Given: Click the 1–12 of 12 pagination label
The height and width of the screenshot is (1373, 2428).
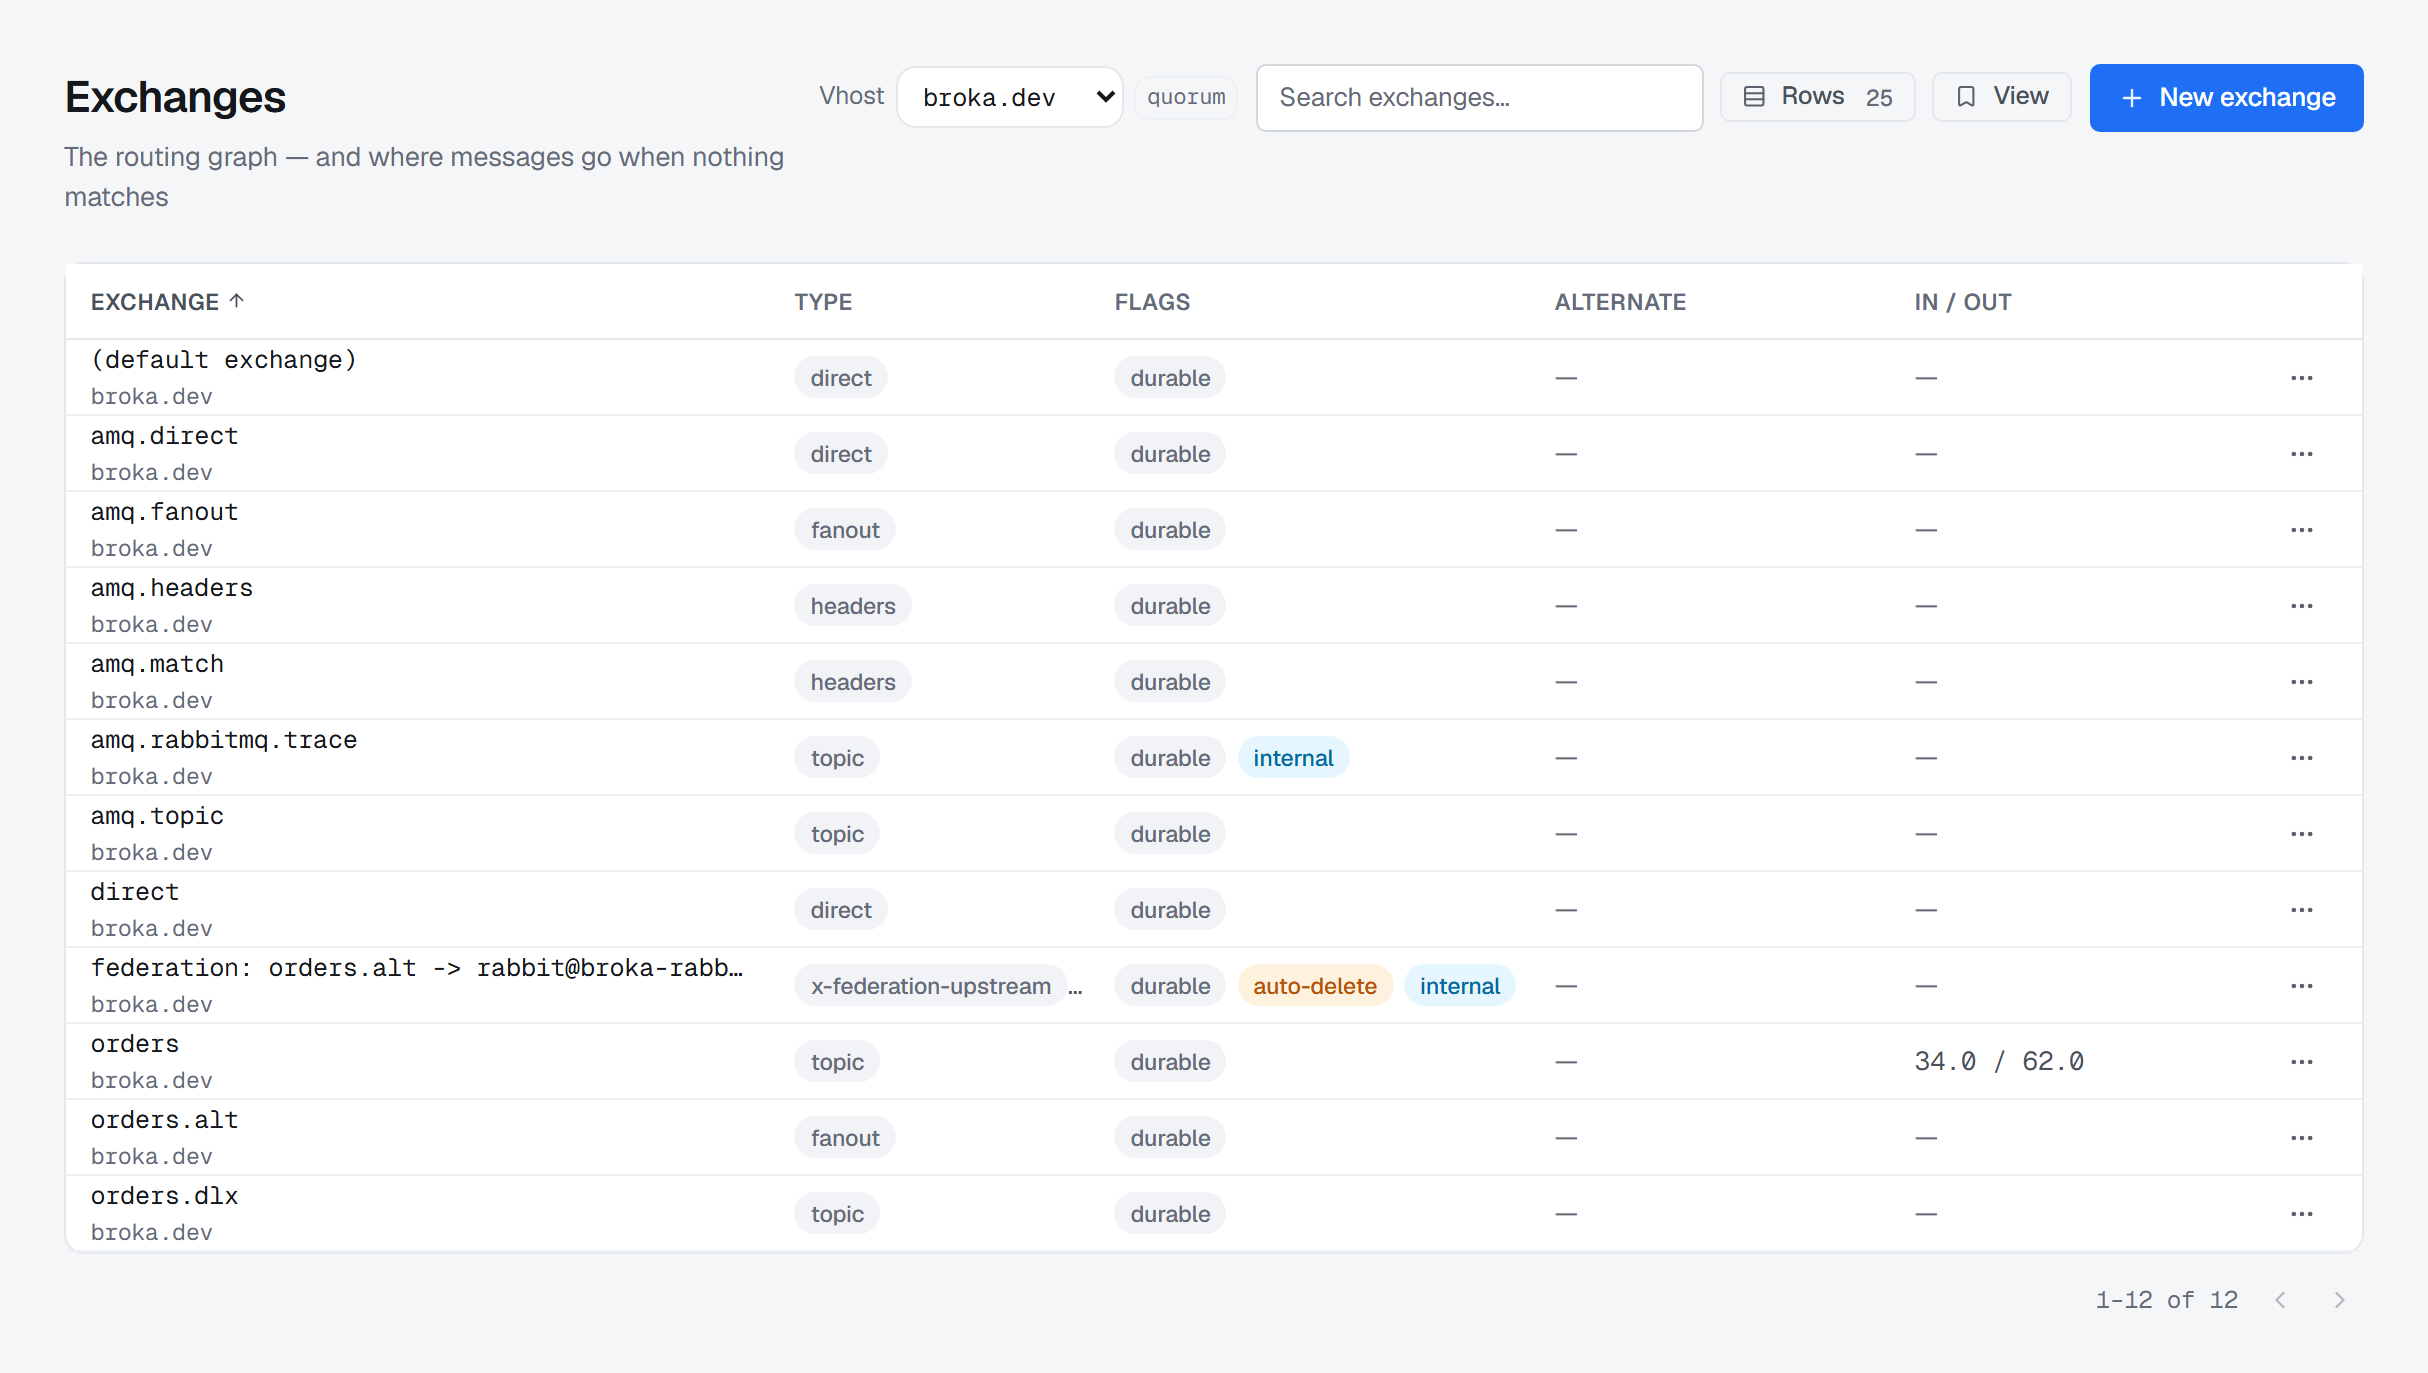Looking at the screenshot, I should point(2166,1300).
